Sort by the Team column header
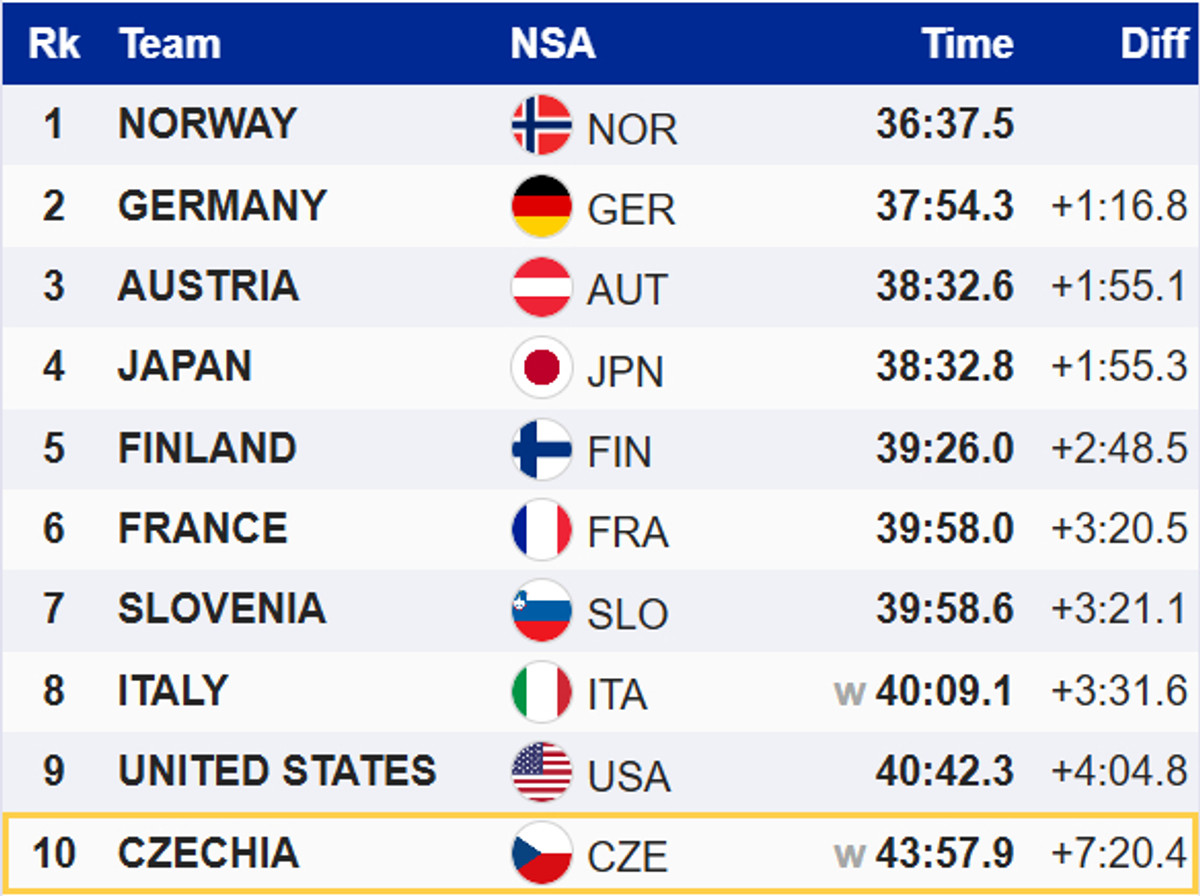The image size is (1200, 896). click(x=169, y=44)
